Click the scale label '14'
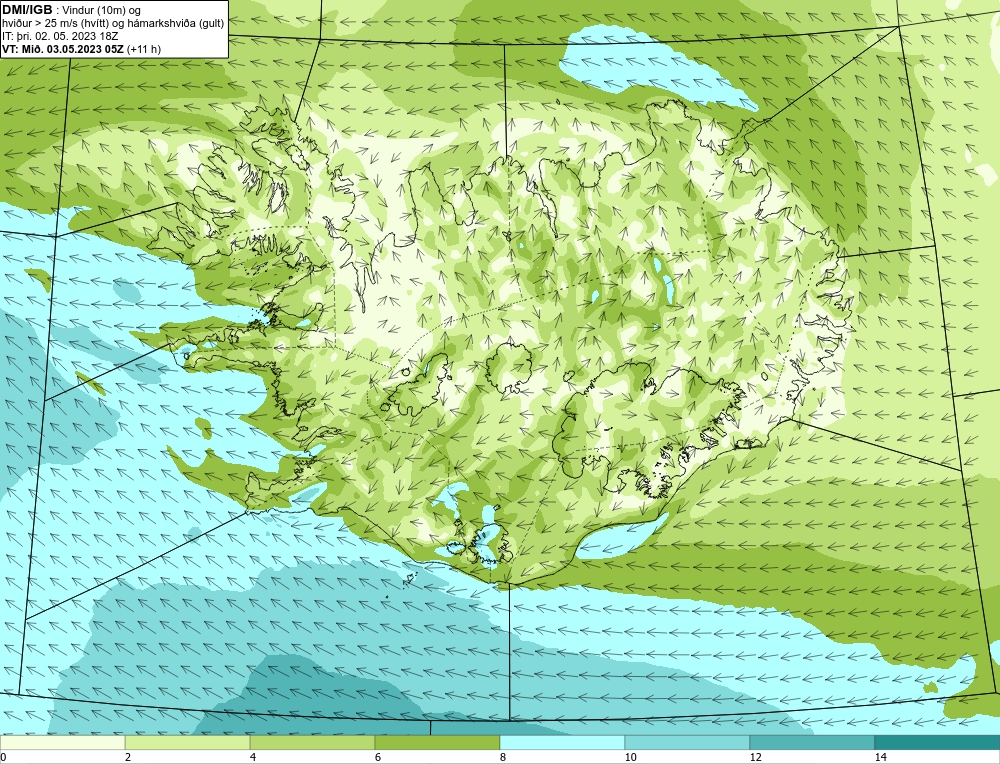This screenshot has width=1000, height=764. [881, 757]
